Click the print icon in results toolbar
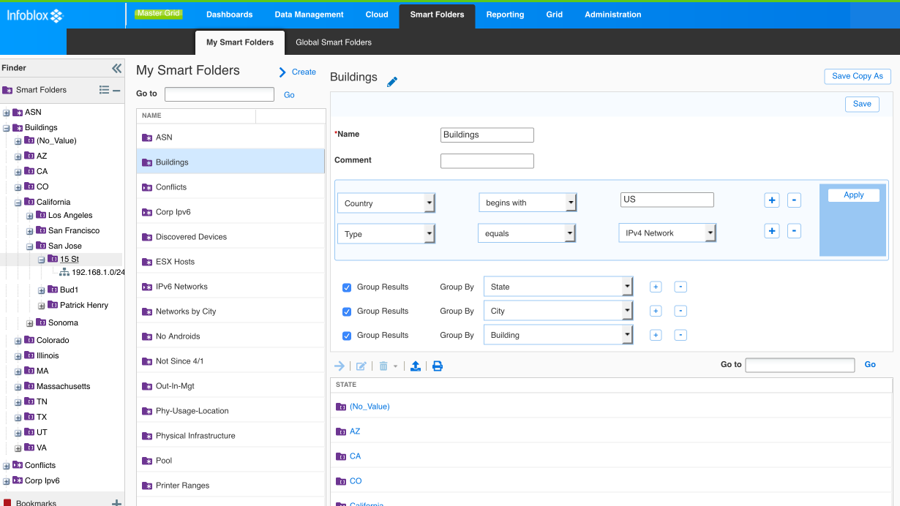The height and width of the screenshot is (506, 900). pos(437,366)
